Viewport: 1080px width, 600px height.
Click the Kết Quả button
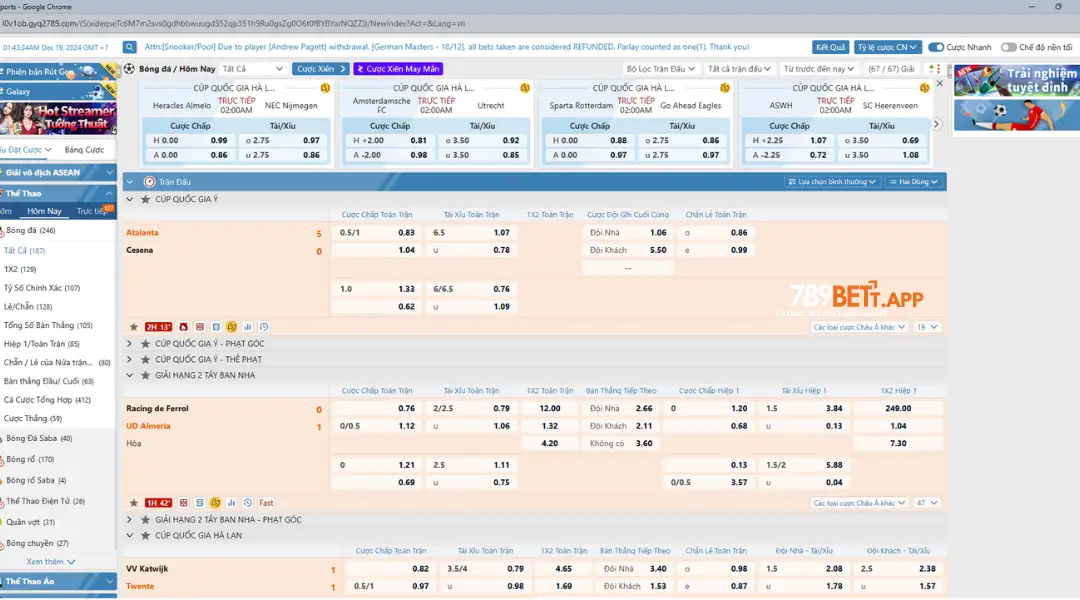tap(830, 48)
